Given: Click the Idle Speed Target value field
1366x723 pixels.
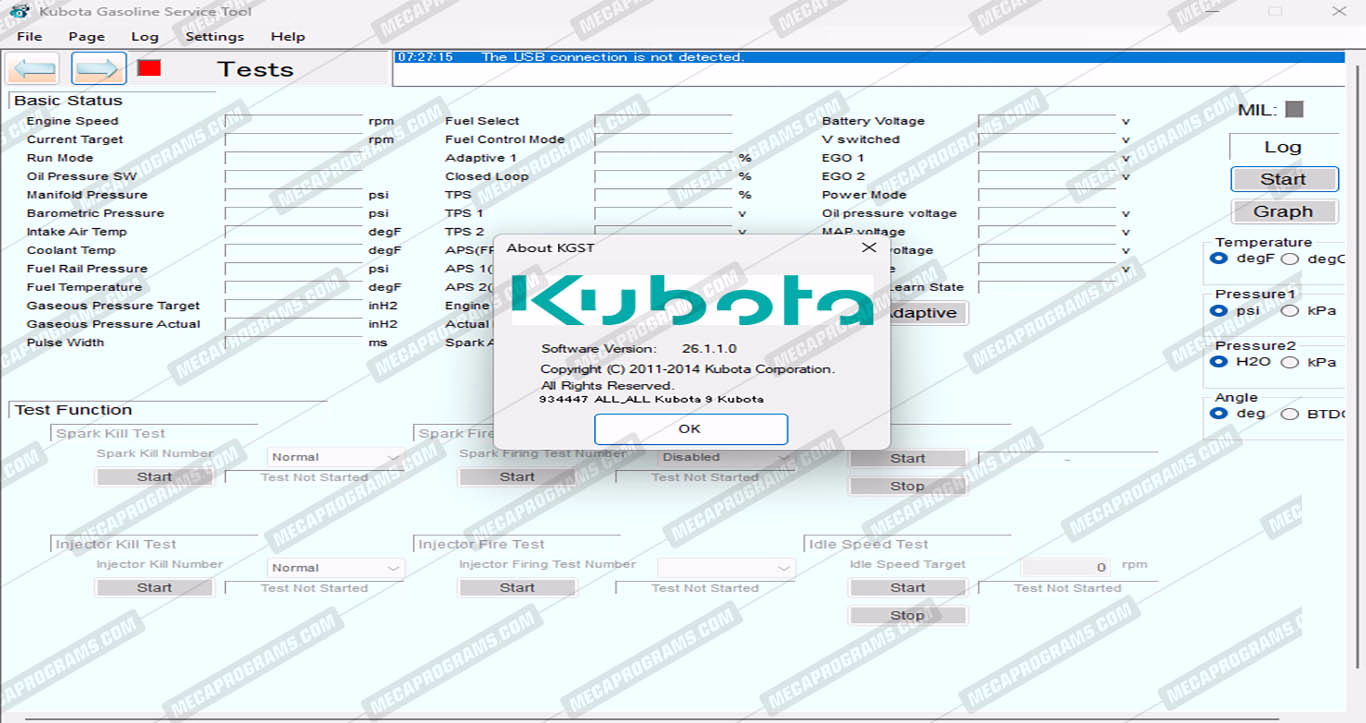Looking at the screenshot, I should [1066, 567].
